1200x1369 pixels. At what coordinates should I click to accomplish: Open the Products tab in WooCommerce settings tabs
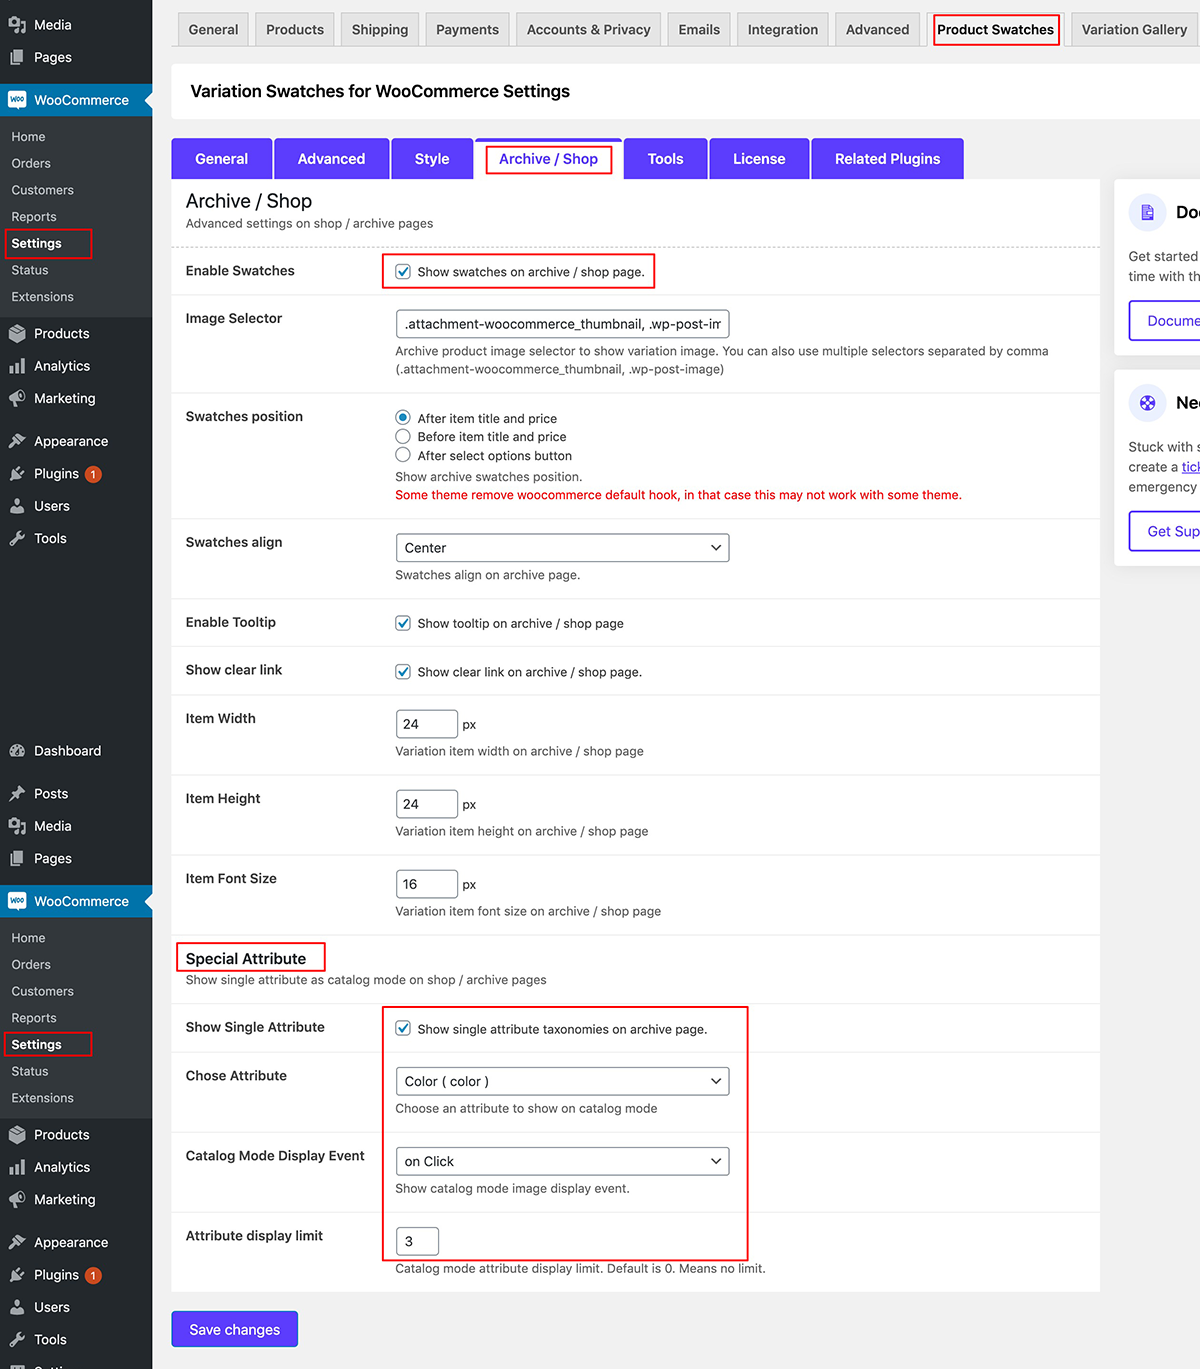(x=295, y=29)
